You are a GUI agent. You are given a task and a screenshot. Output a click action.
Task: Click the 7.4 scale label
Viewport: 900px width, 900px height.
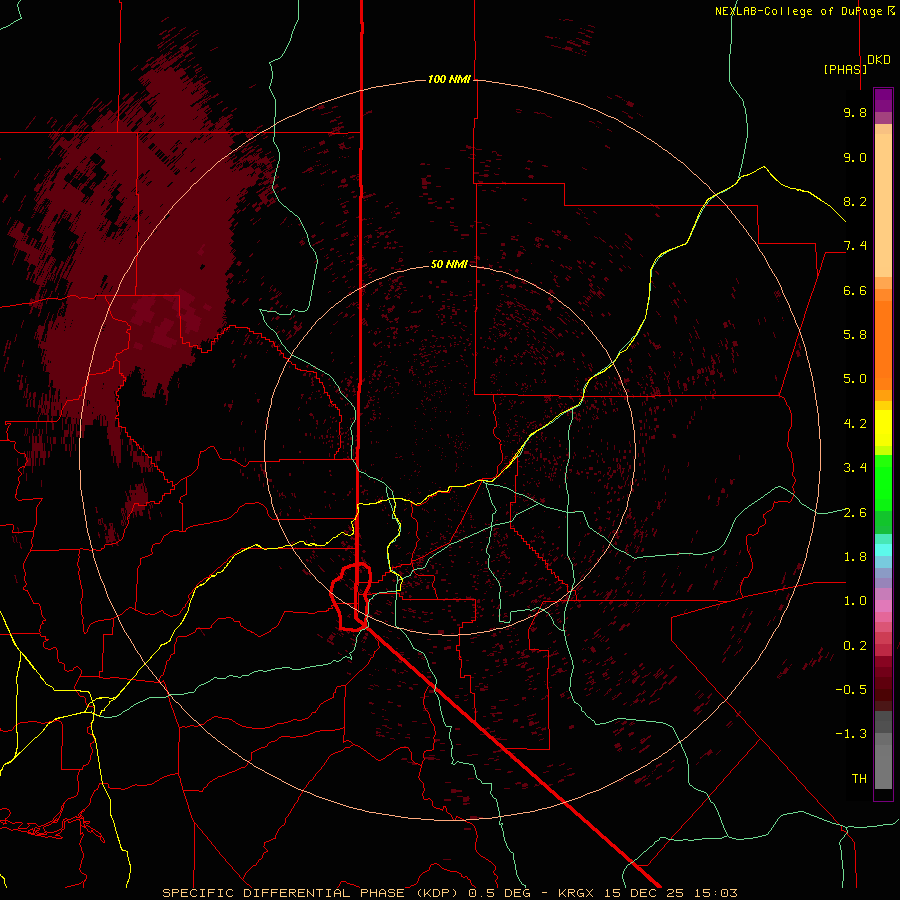(x=855, y=246)
